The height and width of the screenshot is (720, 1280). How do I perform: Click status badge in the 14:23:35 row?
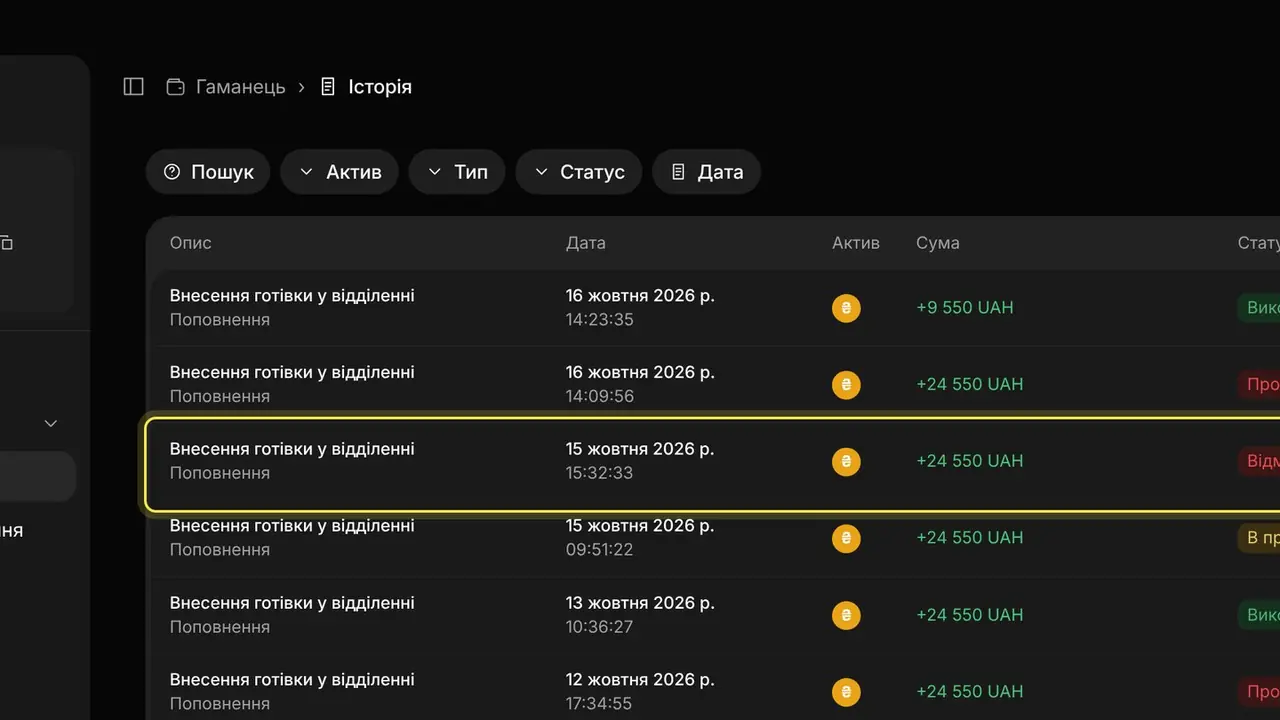(1259, 308)
